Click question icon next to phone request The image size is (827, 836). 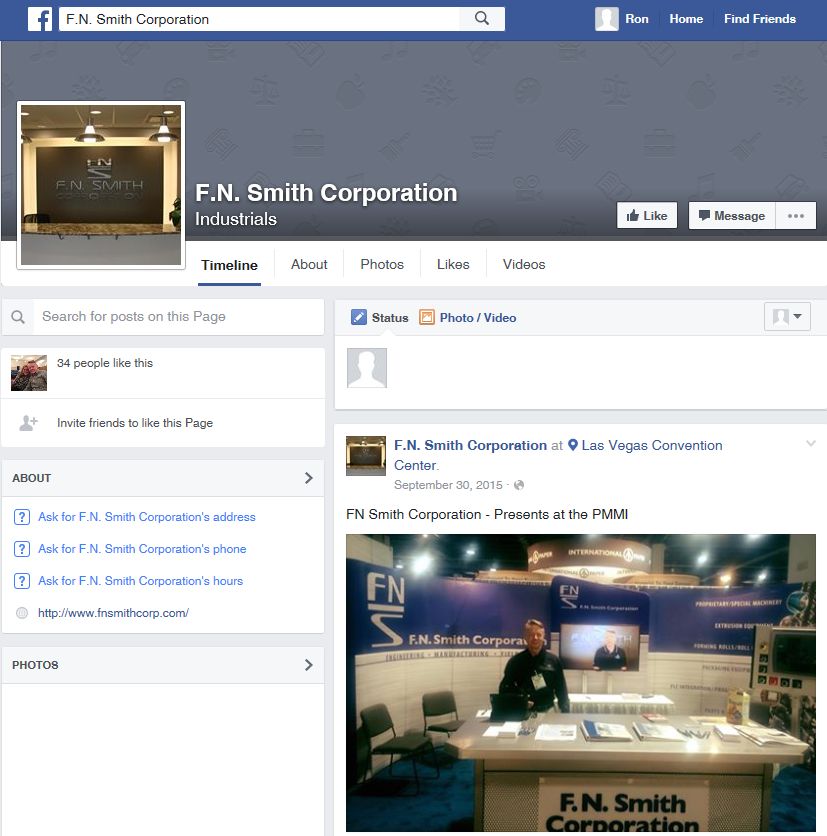tap(22, 549)
